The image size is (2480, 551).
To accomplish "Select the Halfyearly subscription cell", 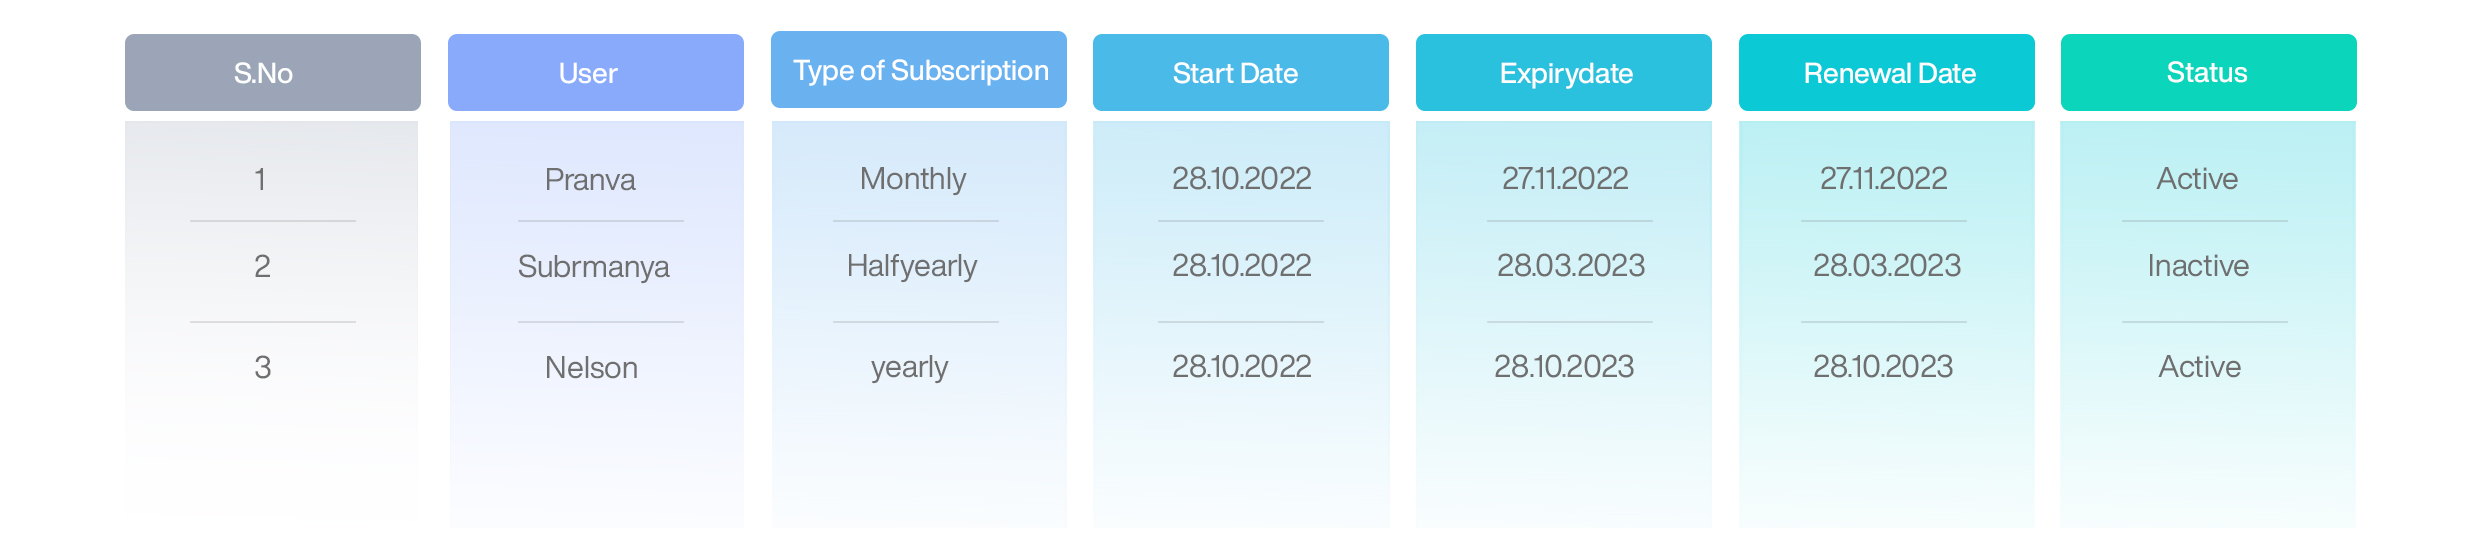I will tap(912, 266).
